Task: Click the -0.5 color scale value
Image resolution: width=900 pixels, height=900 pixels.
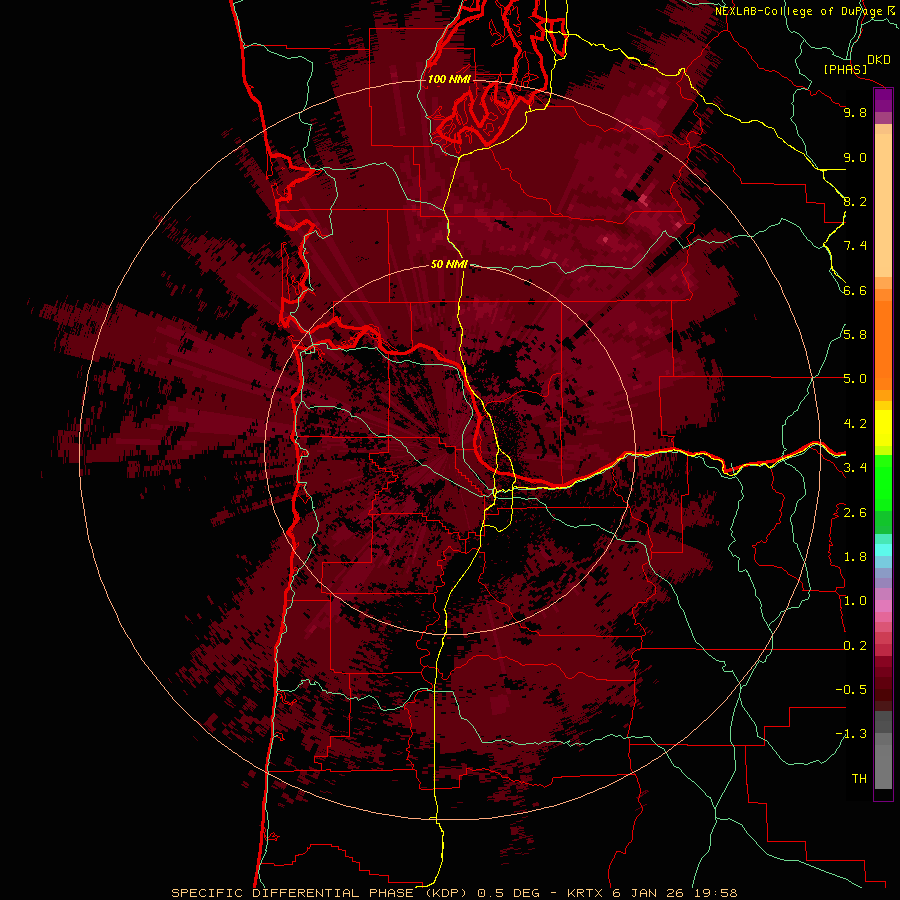Action: click(x=851, y=690)
